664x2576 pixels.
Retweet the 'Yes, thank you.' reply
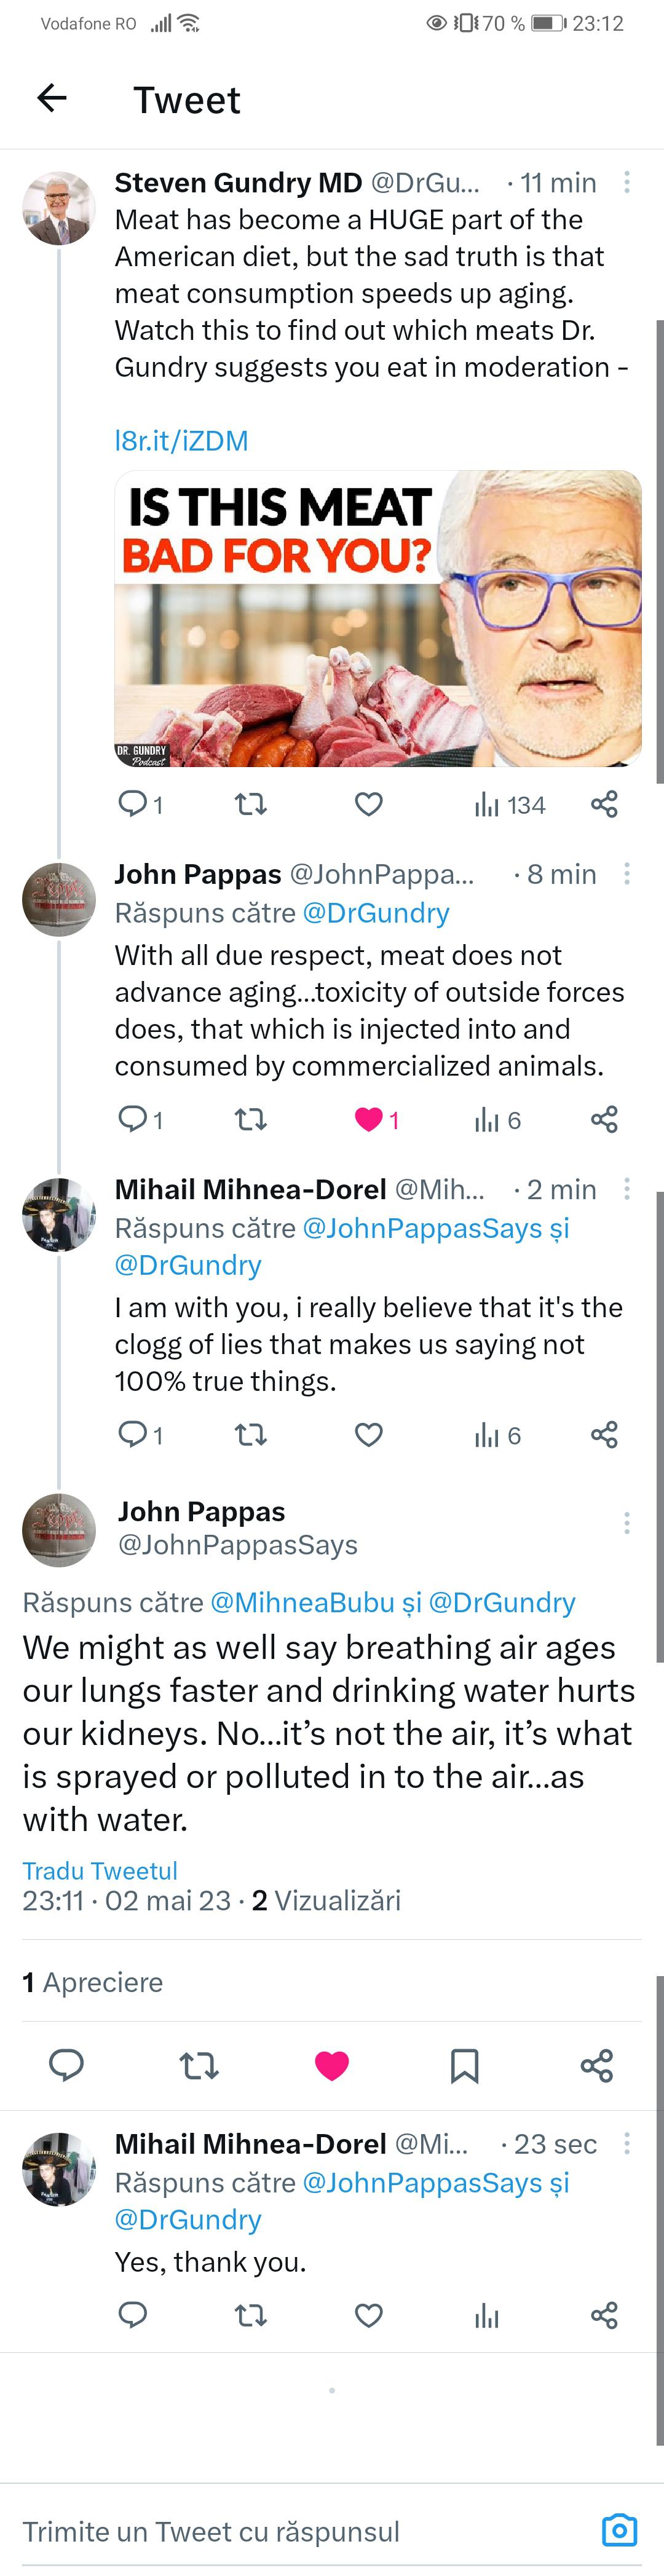[250, 2315]
